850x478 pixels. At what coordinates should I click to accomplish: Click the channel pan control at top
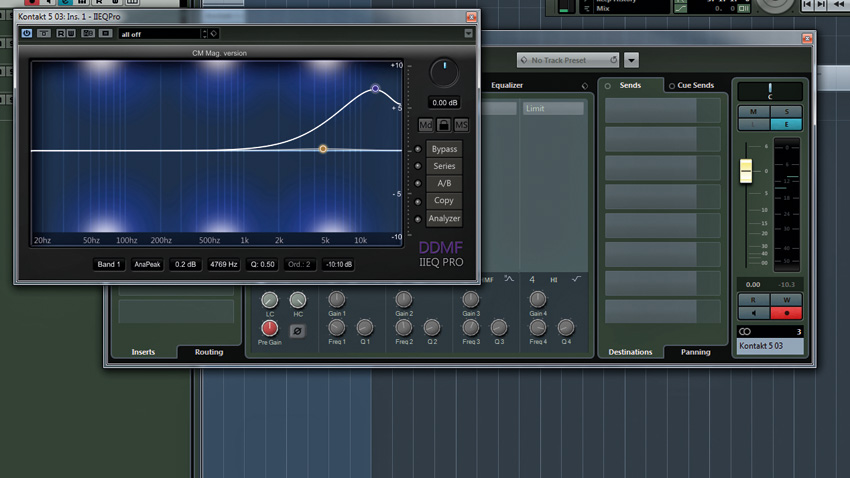point(770,91)
